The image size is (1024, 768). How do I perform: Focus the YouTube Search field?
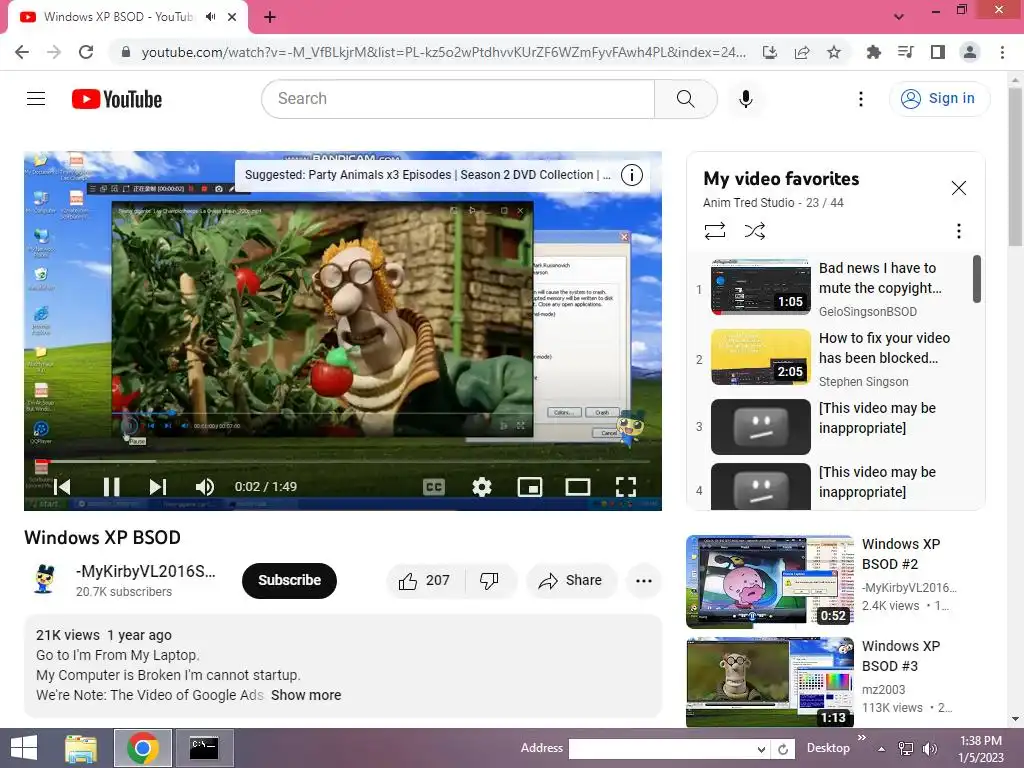coord(458,99)
